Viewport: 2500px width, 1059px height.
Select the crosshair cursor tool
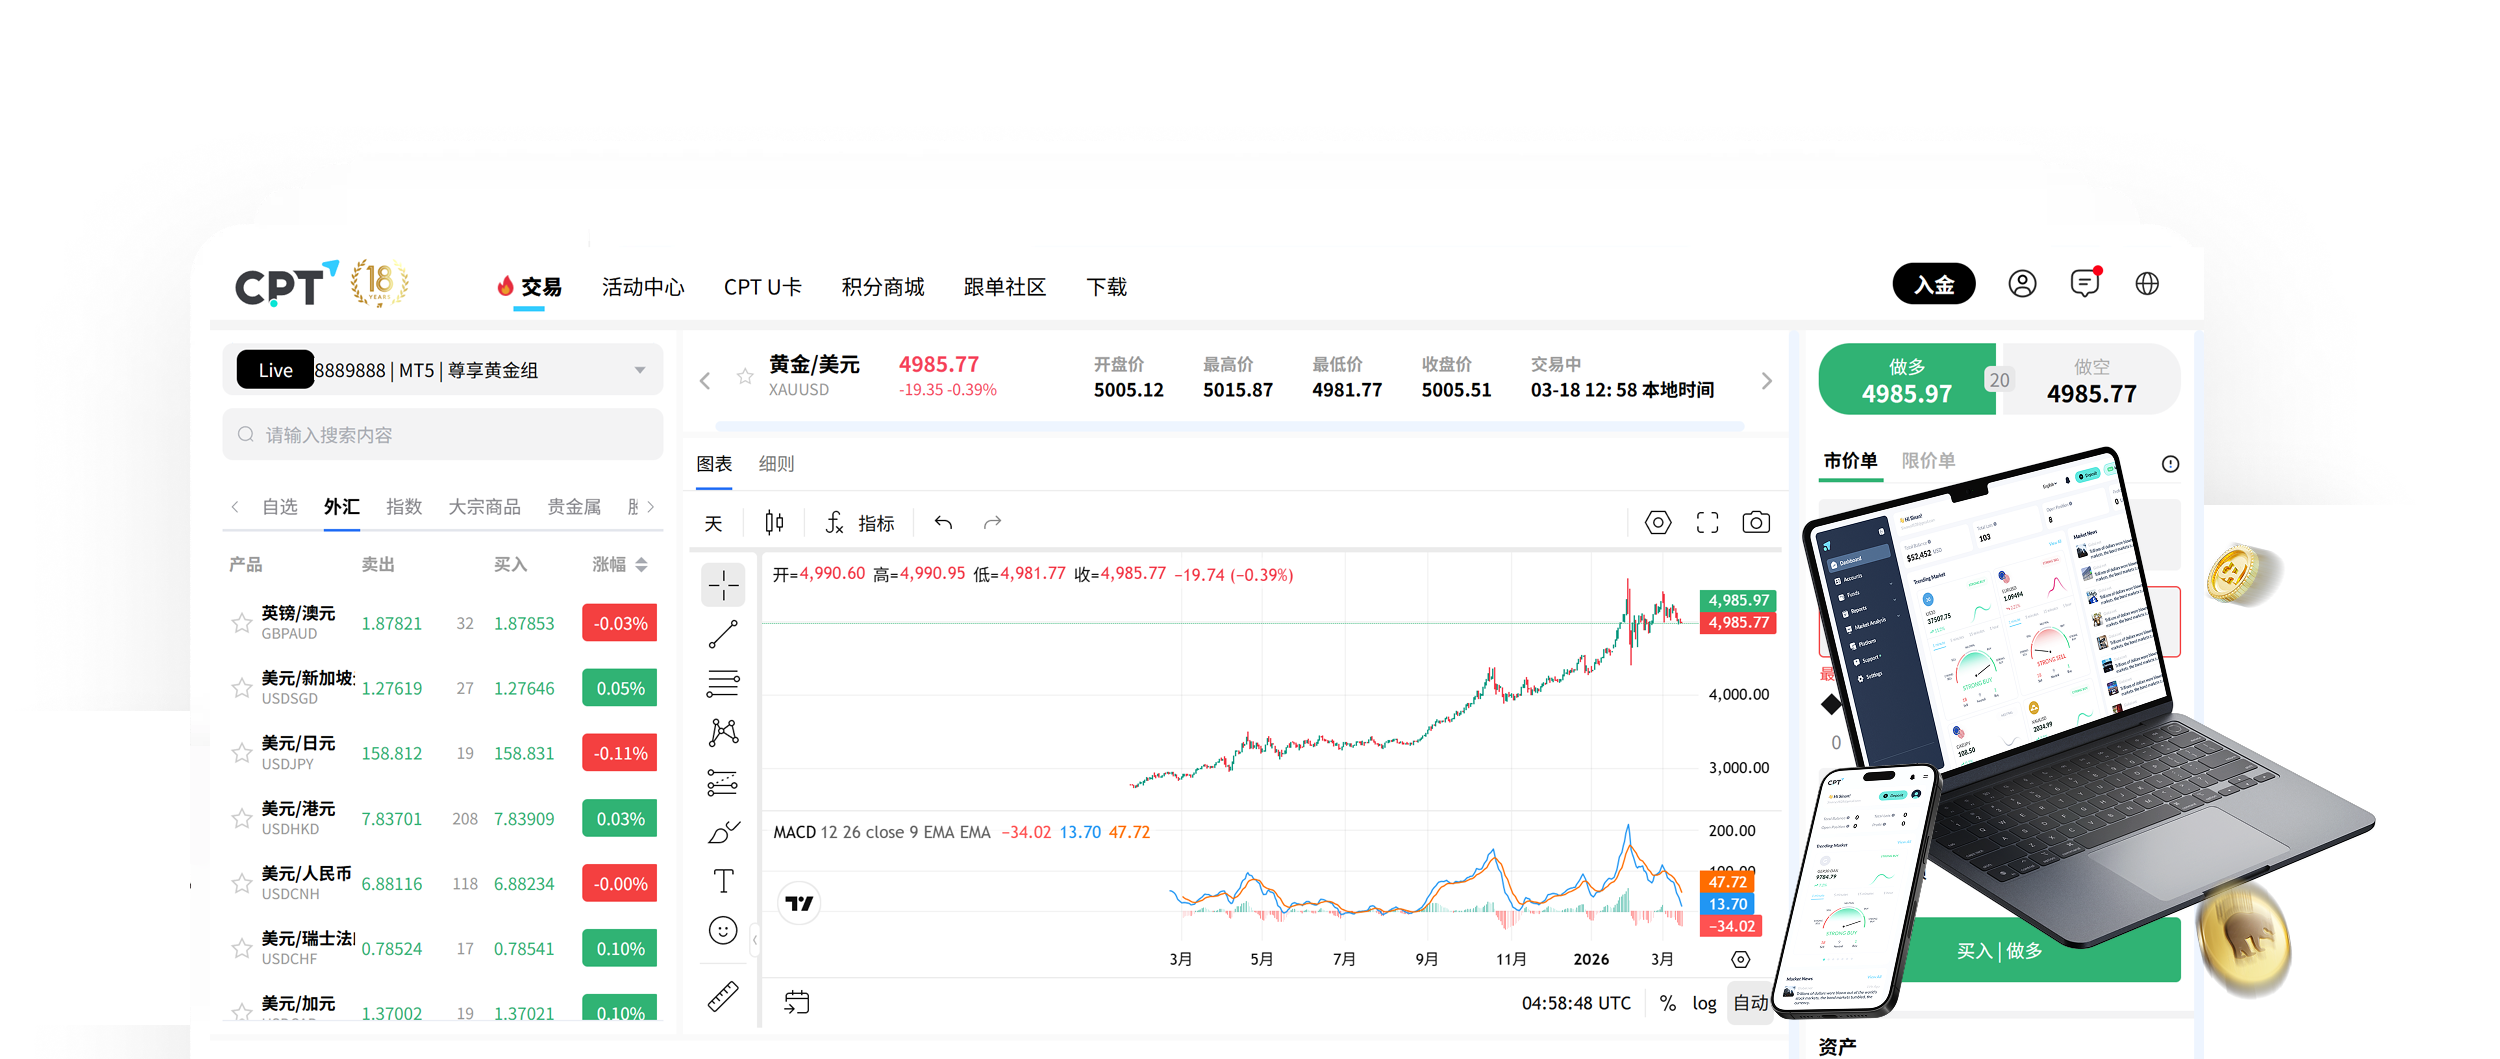point(722,584)
